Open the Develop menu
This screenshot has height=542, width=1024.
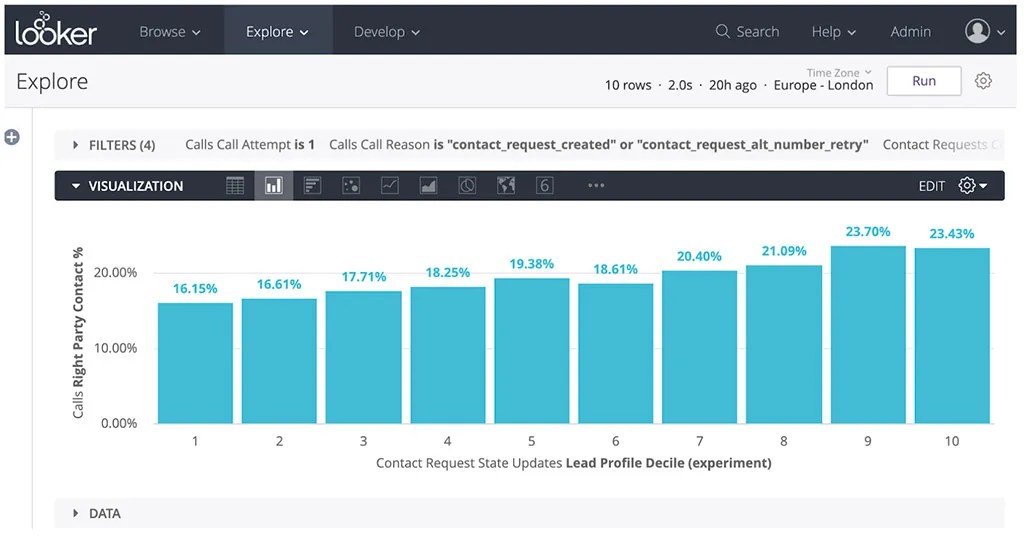387,31
